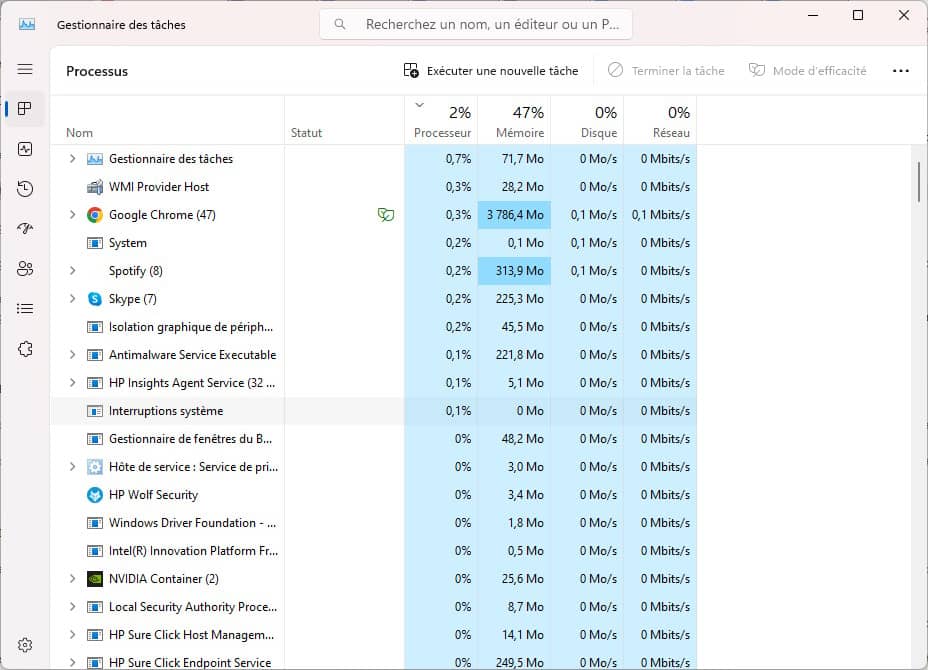Click the WMI Provider Host icon
The image size is (928, 670).
95,187
